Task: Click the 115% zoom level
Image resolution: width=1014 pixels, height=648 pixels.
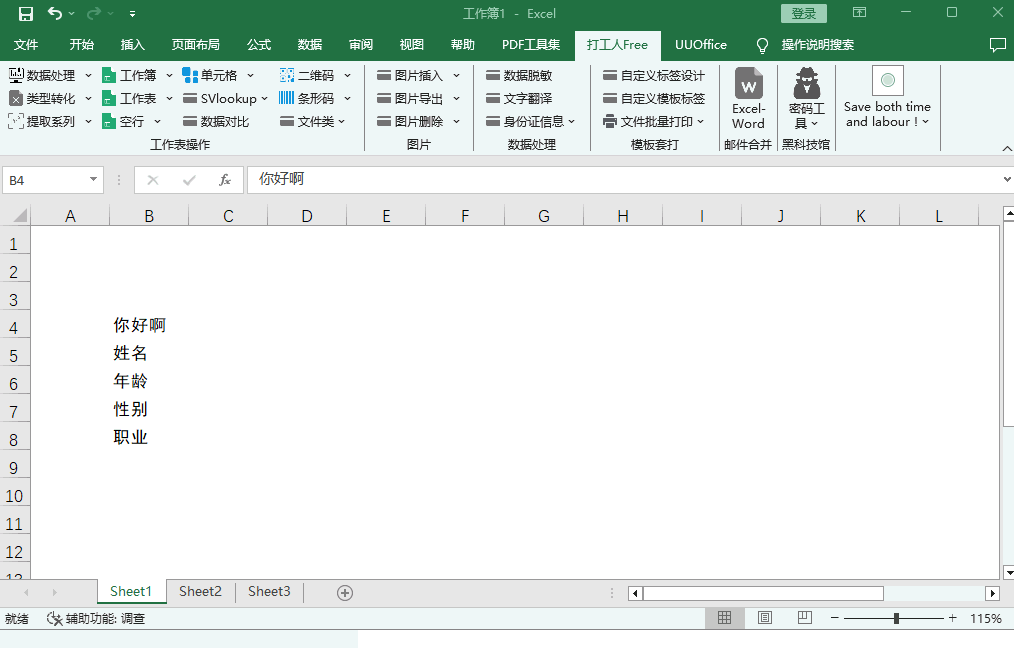Action: [x=986, y=619]
